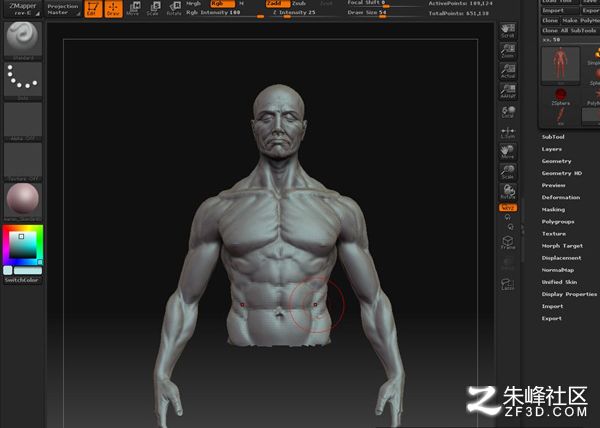Screen dimensions: 600x428
Task: Click the Rotate view icon in right shelf
Action: pos(508,192)
